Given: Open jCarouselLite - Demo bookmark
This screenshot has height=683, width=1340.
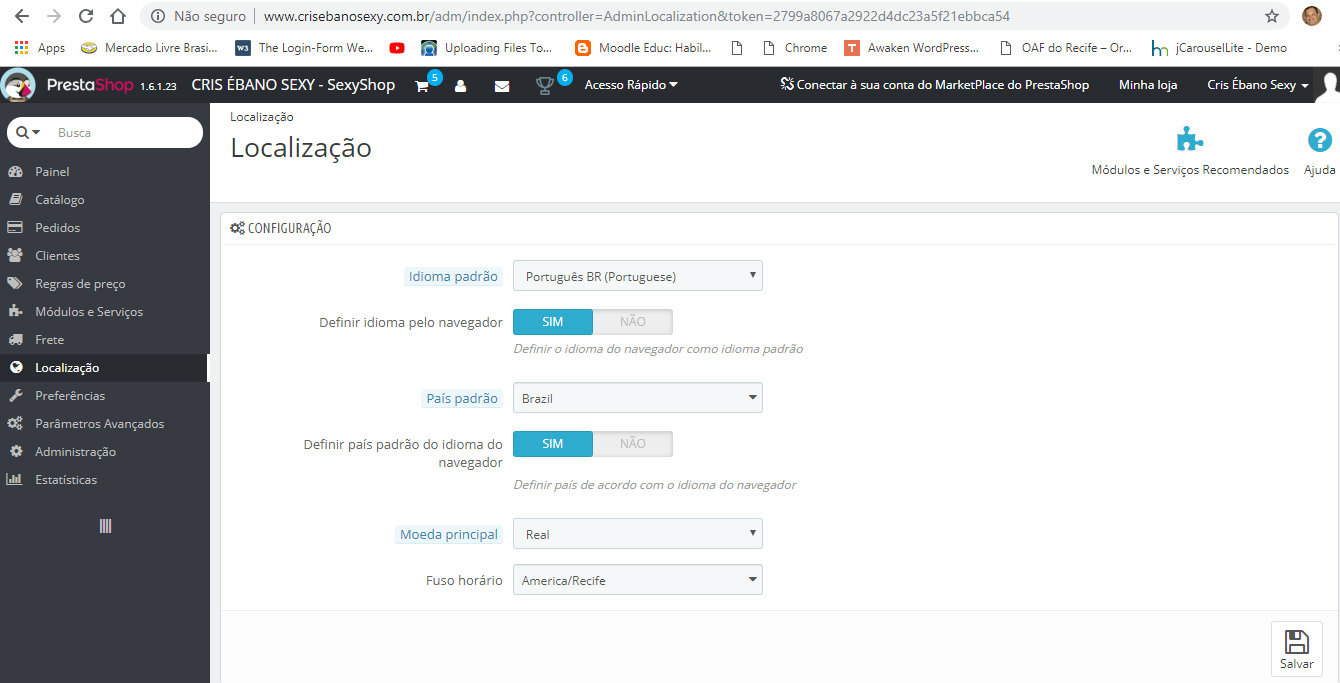Looking at the screenshot, I should (x=1220, y=48).
